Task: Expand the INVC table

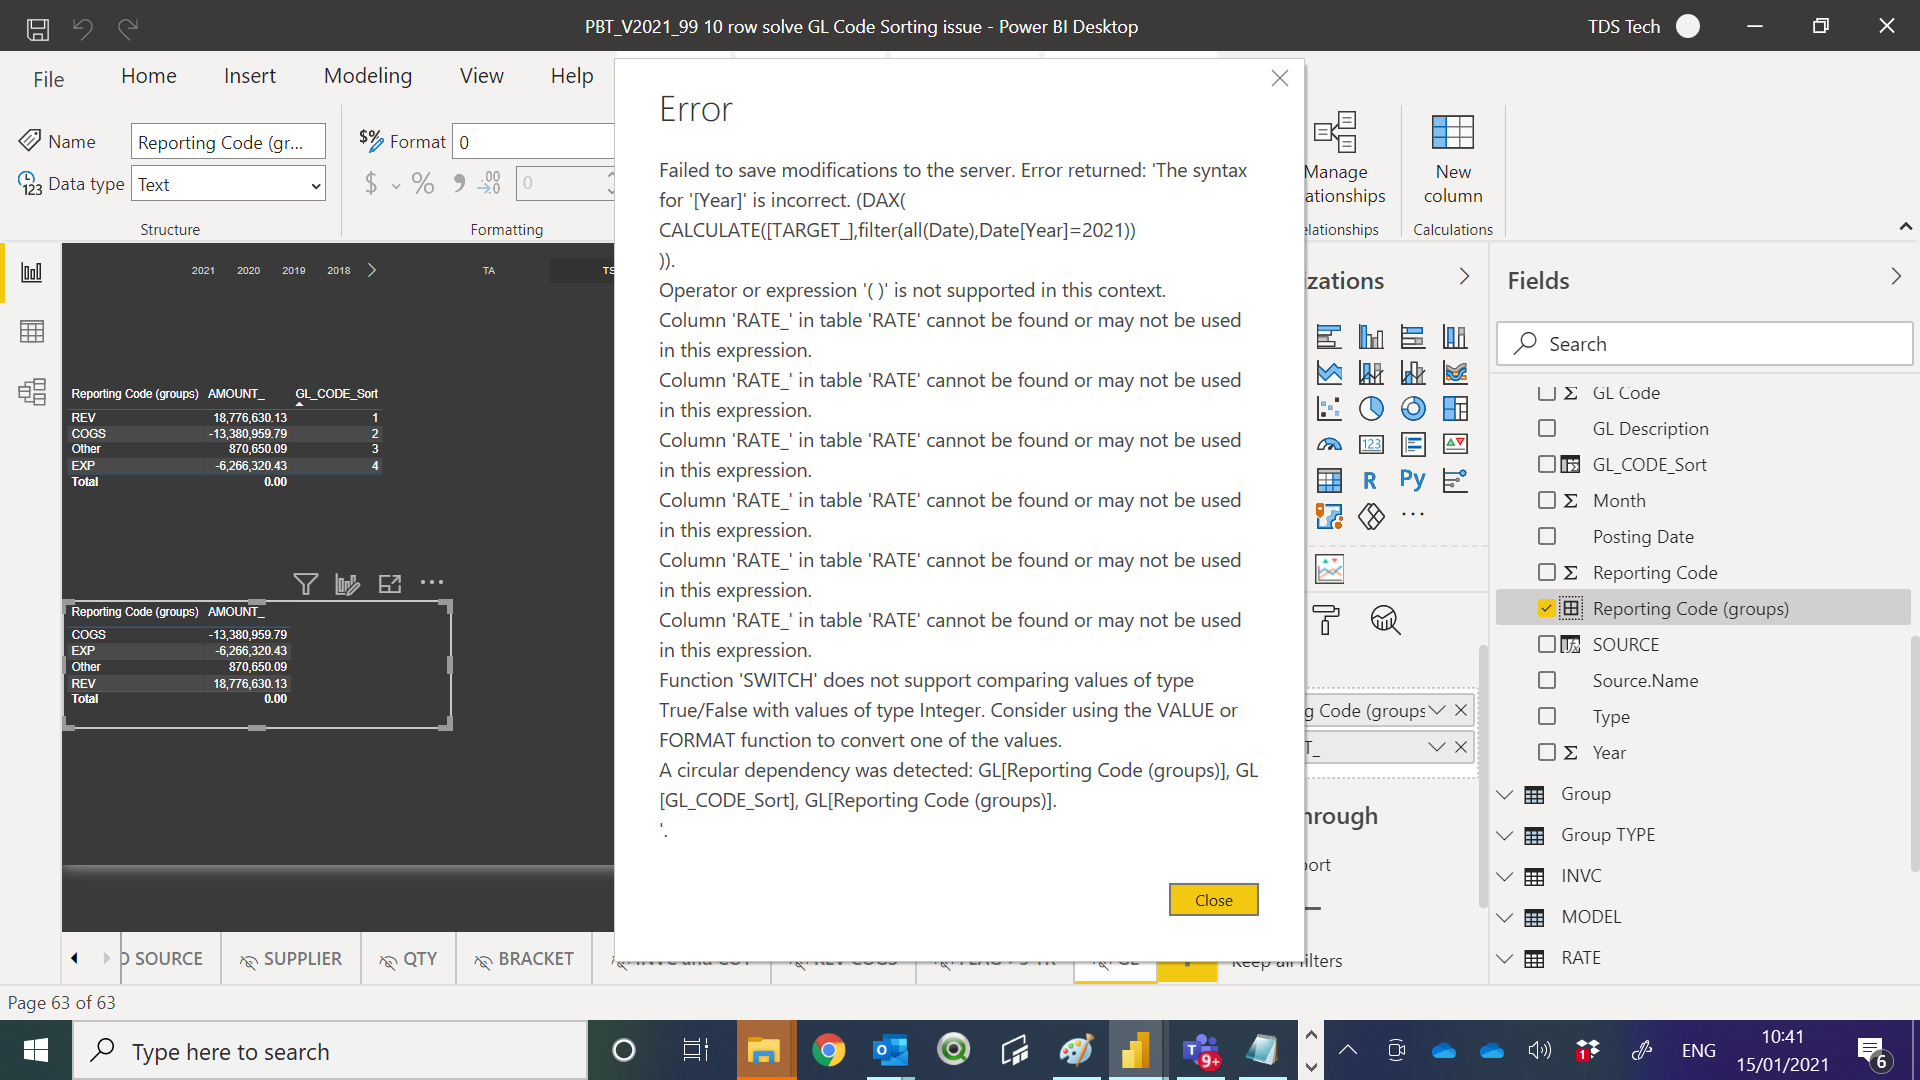Action: [x=1505, y=876]
